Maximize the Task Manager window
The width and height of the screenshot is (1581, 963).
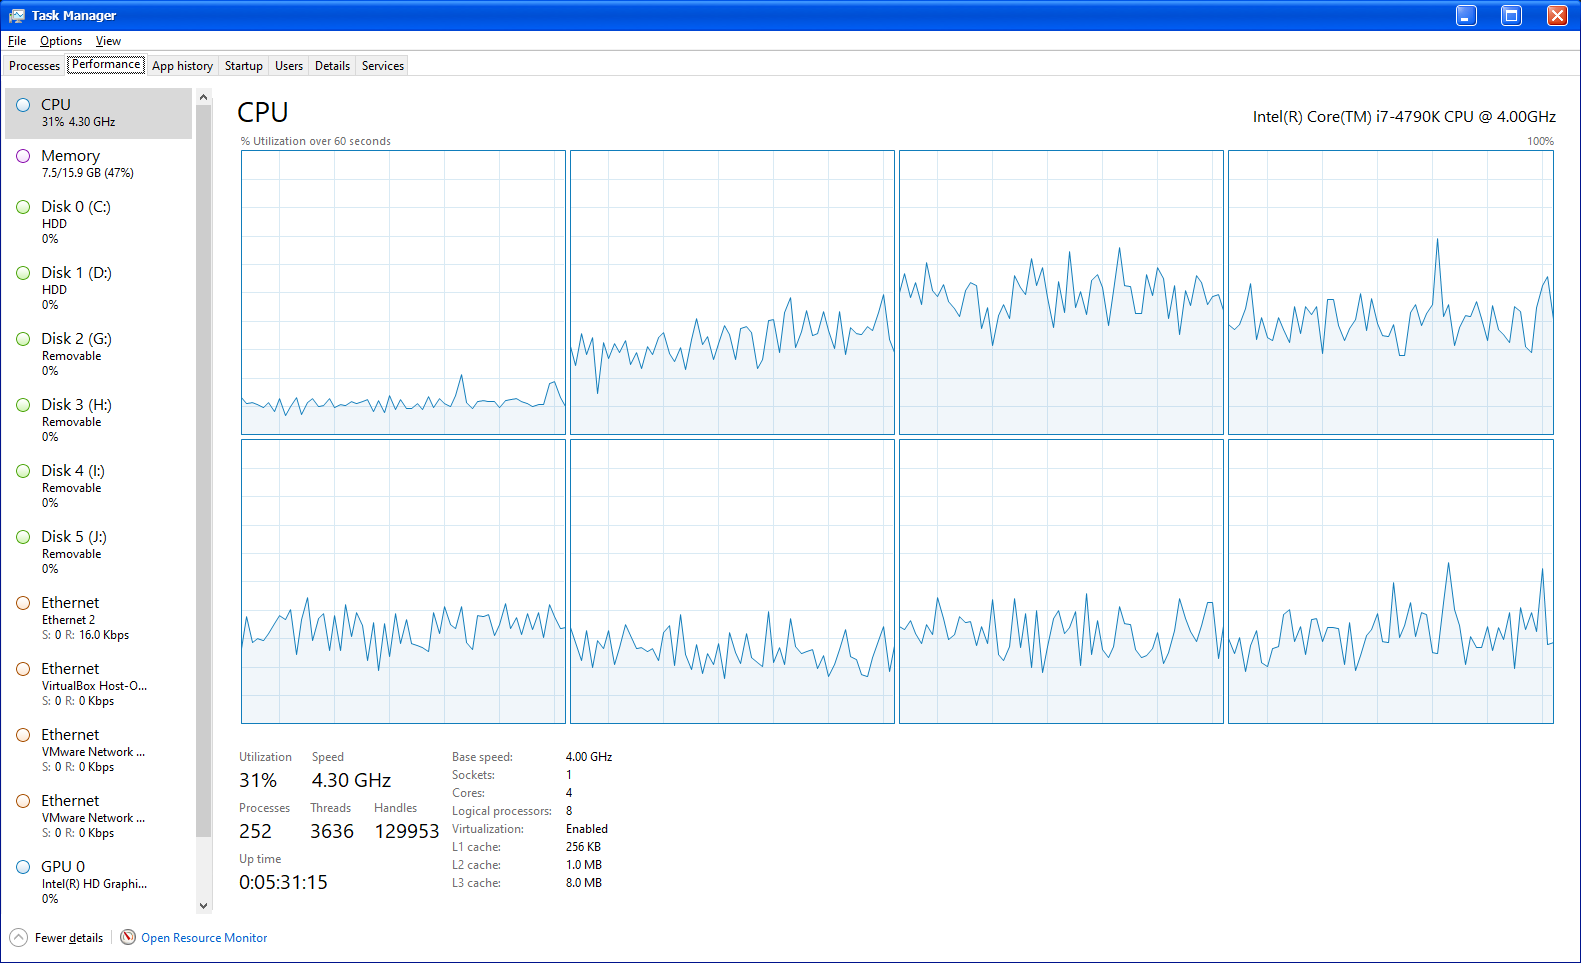1511,15
